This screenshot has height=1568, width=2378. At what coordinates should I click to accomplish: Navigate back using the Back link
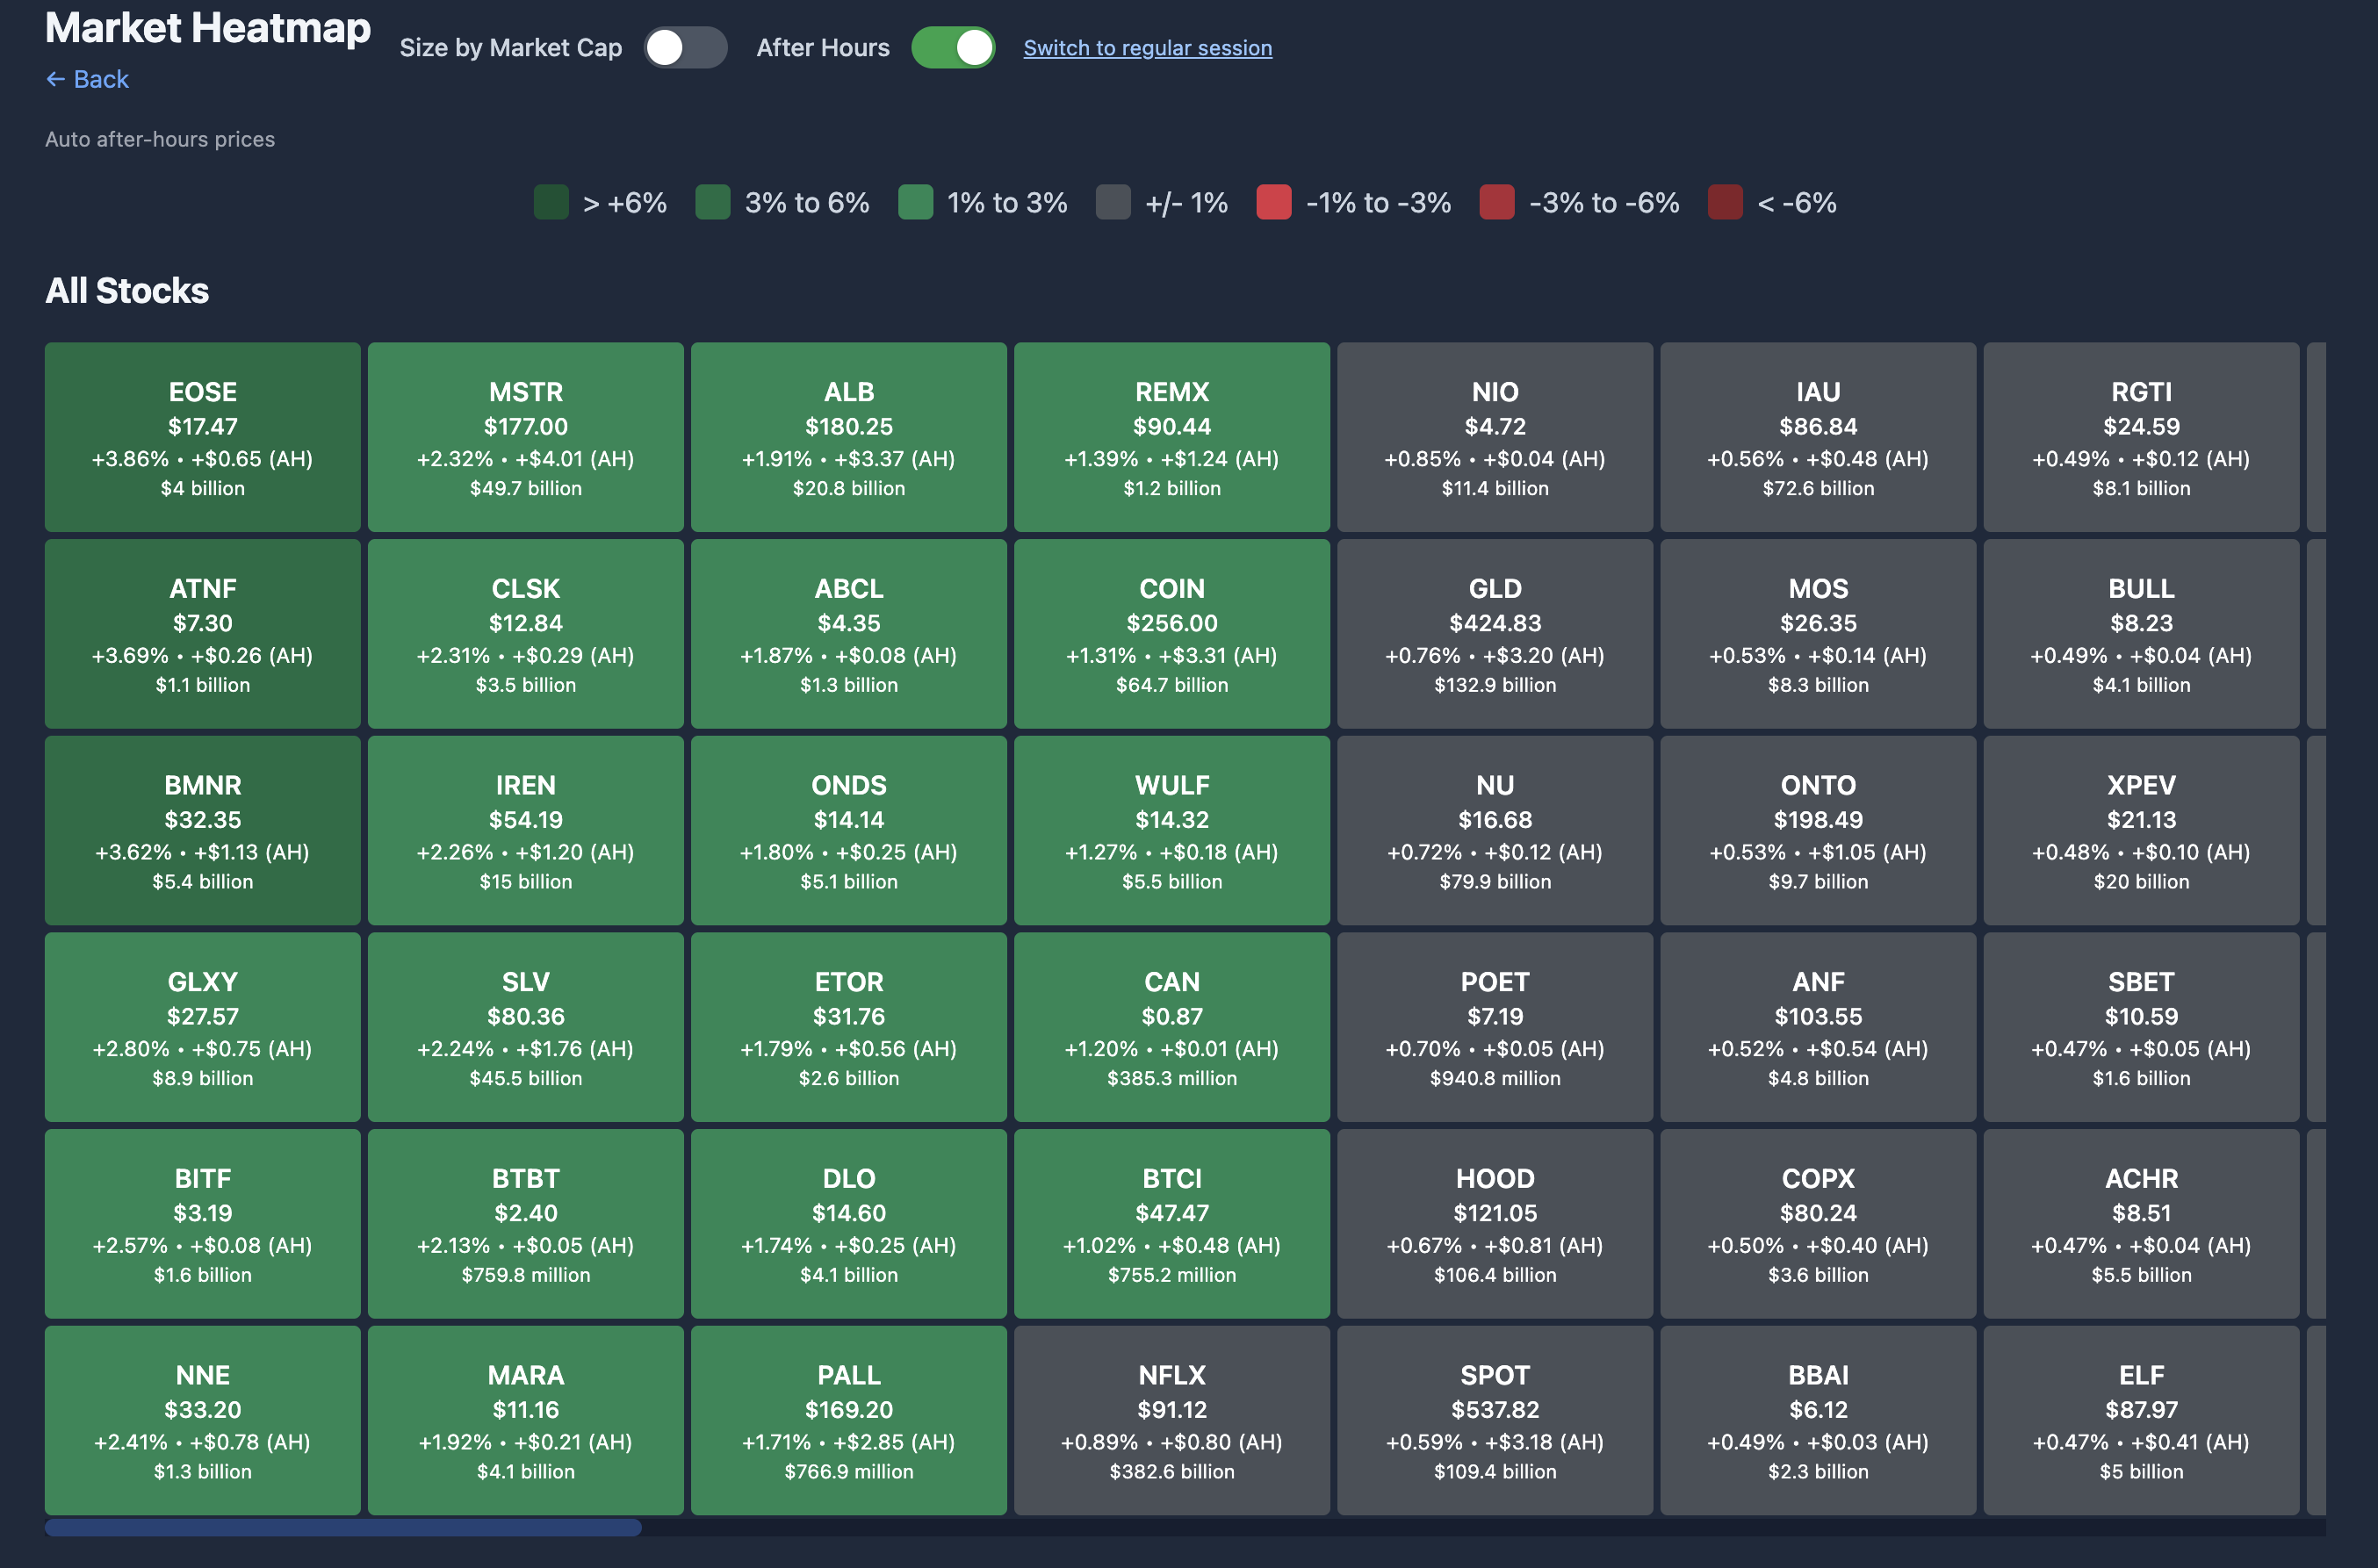88,78
